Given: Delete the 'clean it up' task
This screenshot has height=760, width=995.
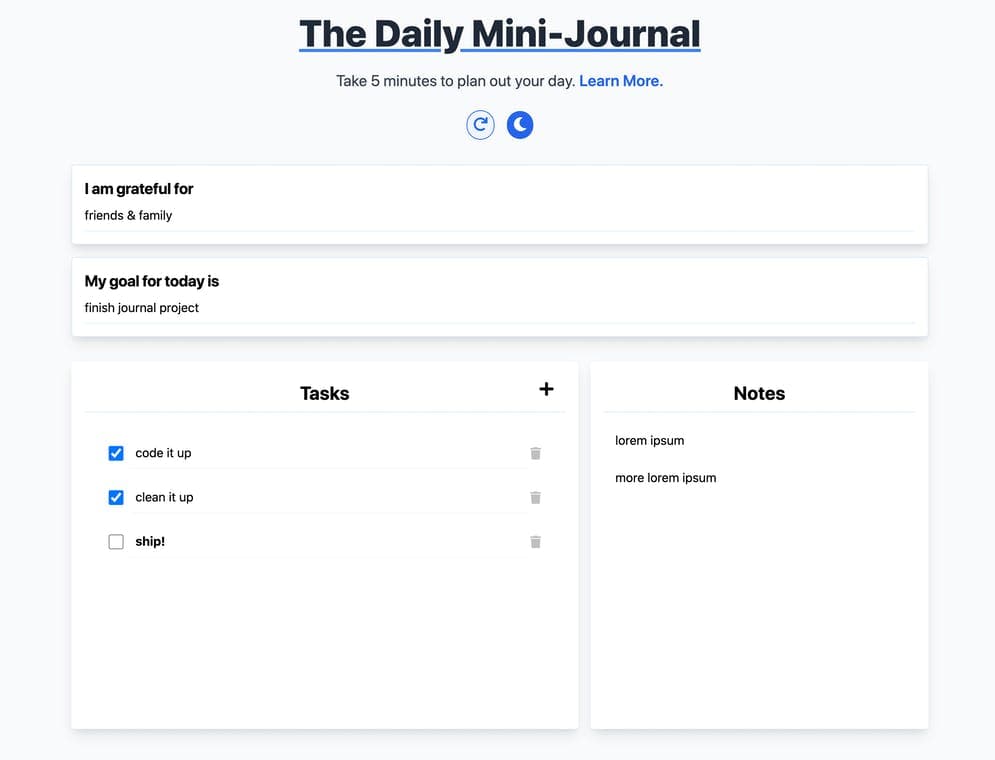Looking at the screenshot, I should click(x=535, y=497).
